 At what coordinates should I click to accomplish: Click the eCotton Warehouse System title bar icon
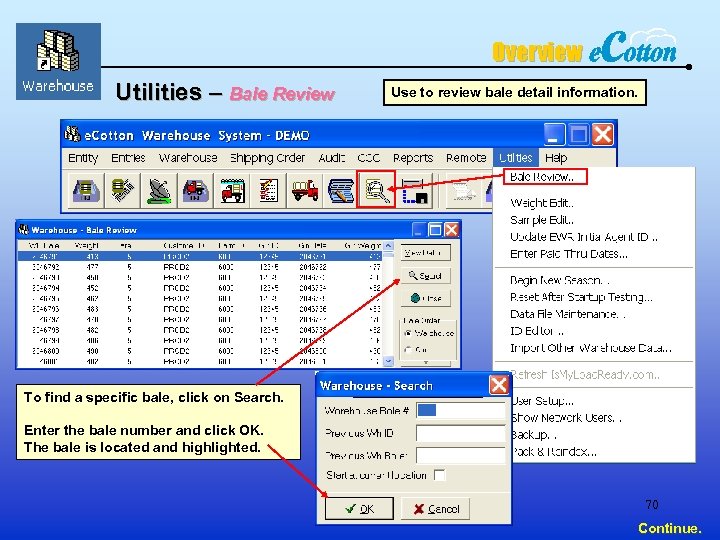[x=72, y=135]
